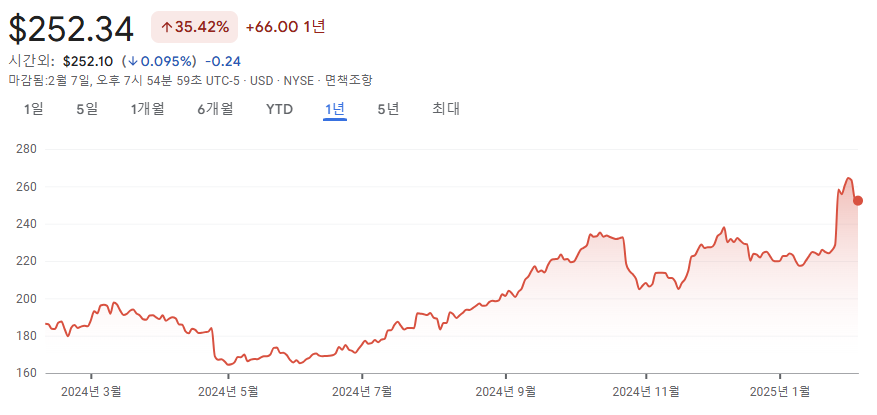This screenshot has height=415, width=877.
Task: Click the +66.00 1년 change text
Action: tap(286, 26)
